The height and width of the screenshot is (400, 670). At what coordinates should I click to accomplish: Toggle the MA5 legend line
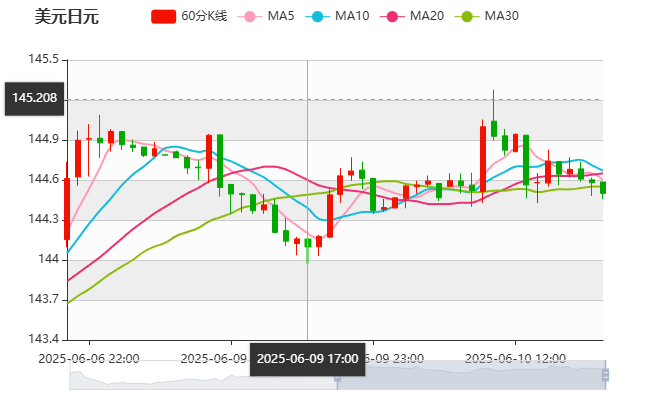coord(266,17)
